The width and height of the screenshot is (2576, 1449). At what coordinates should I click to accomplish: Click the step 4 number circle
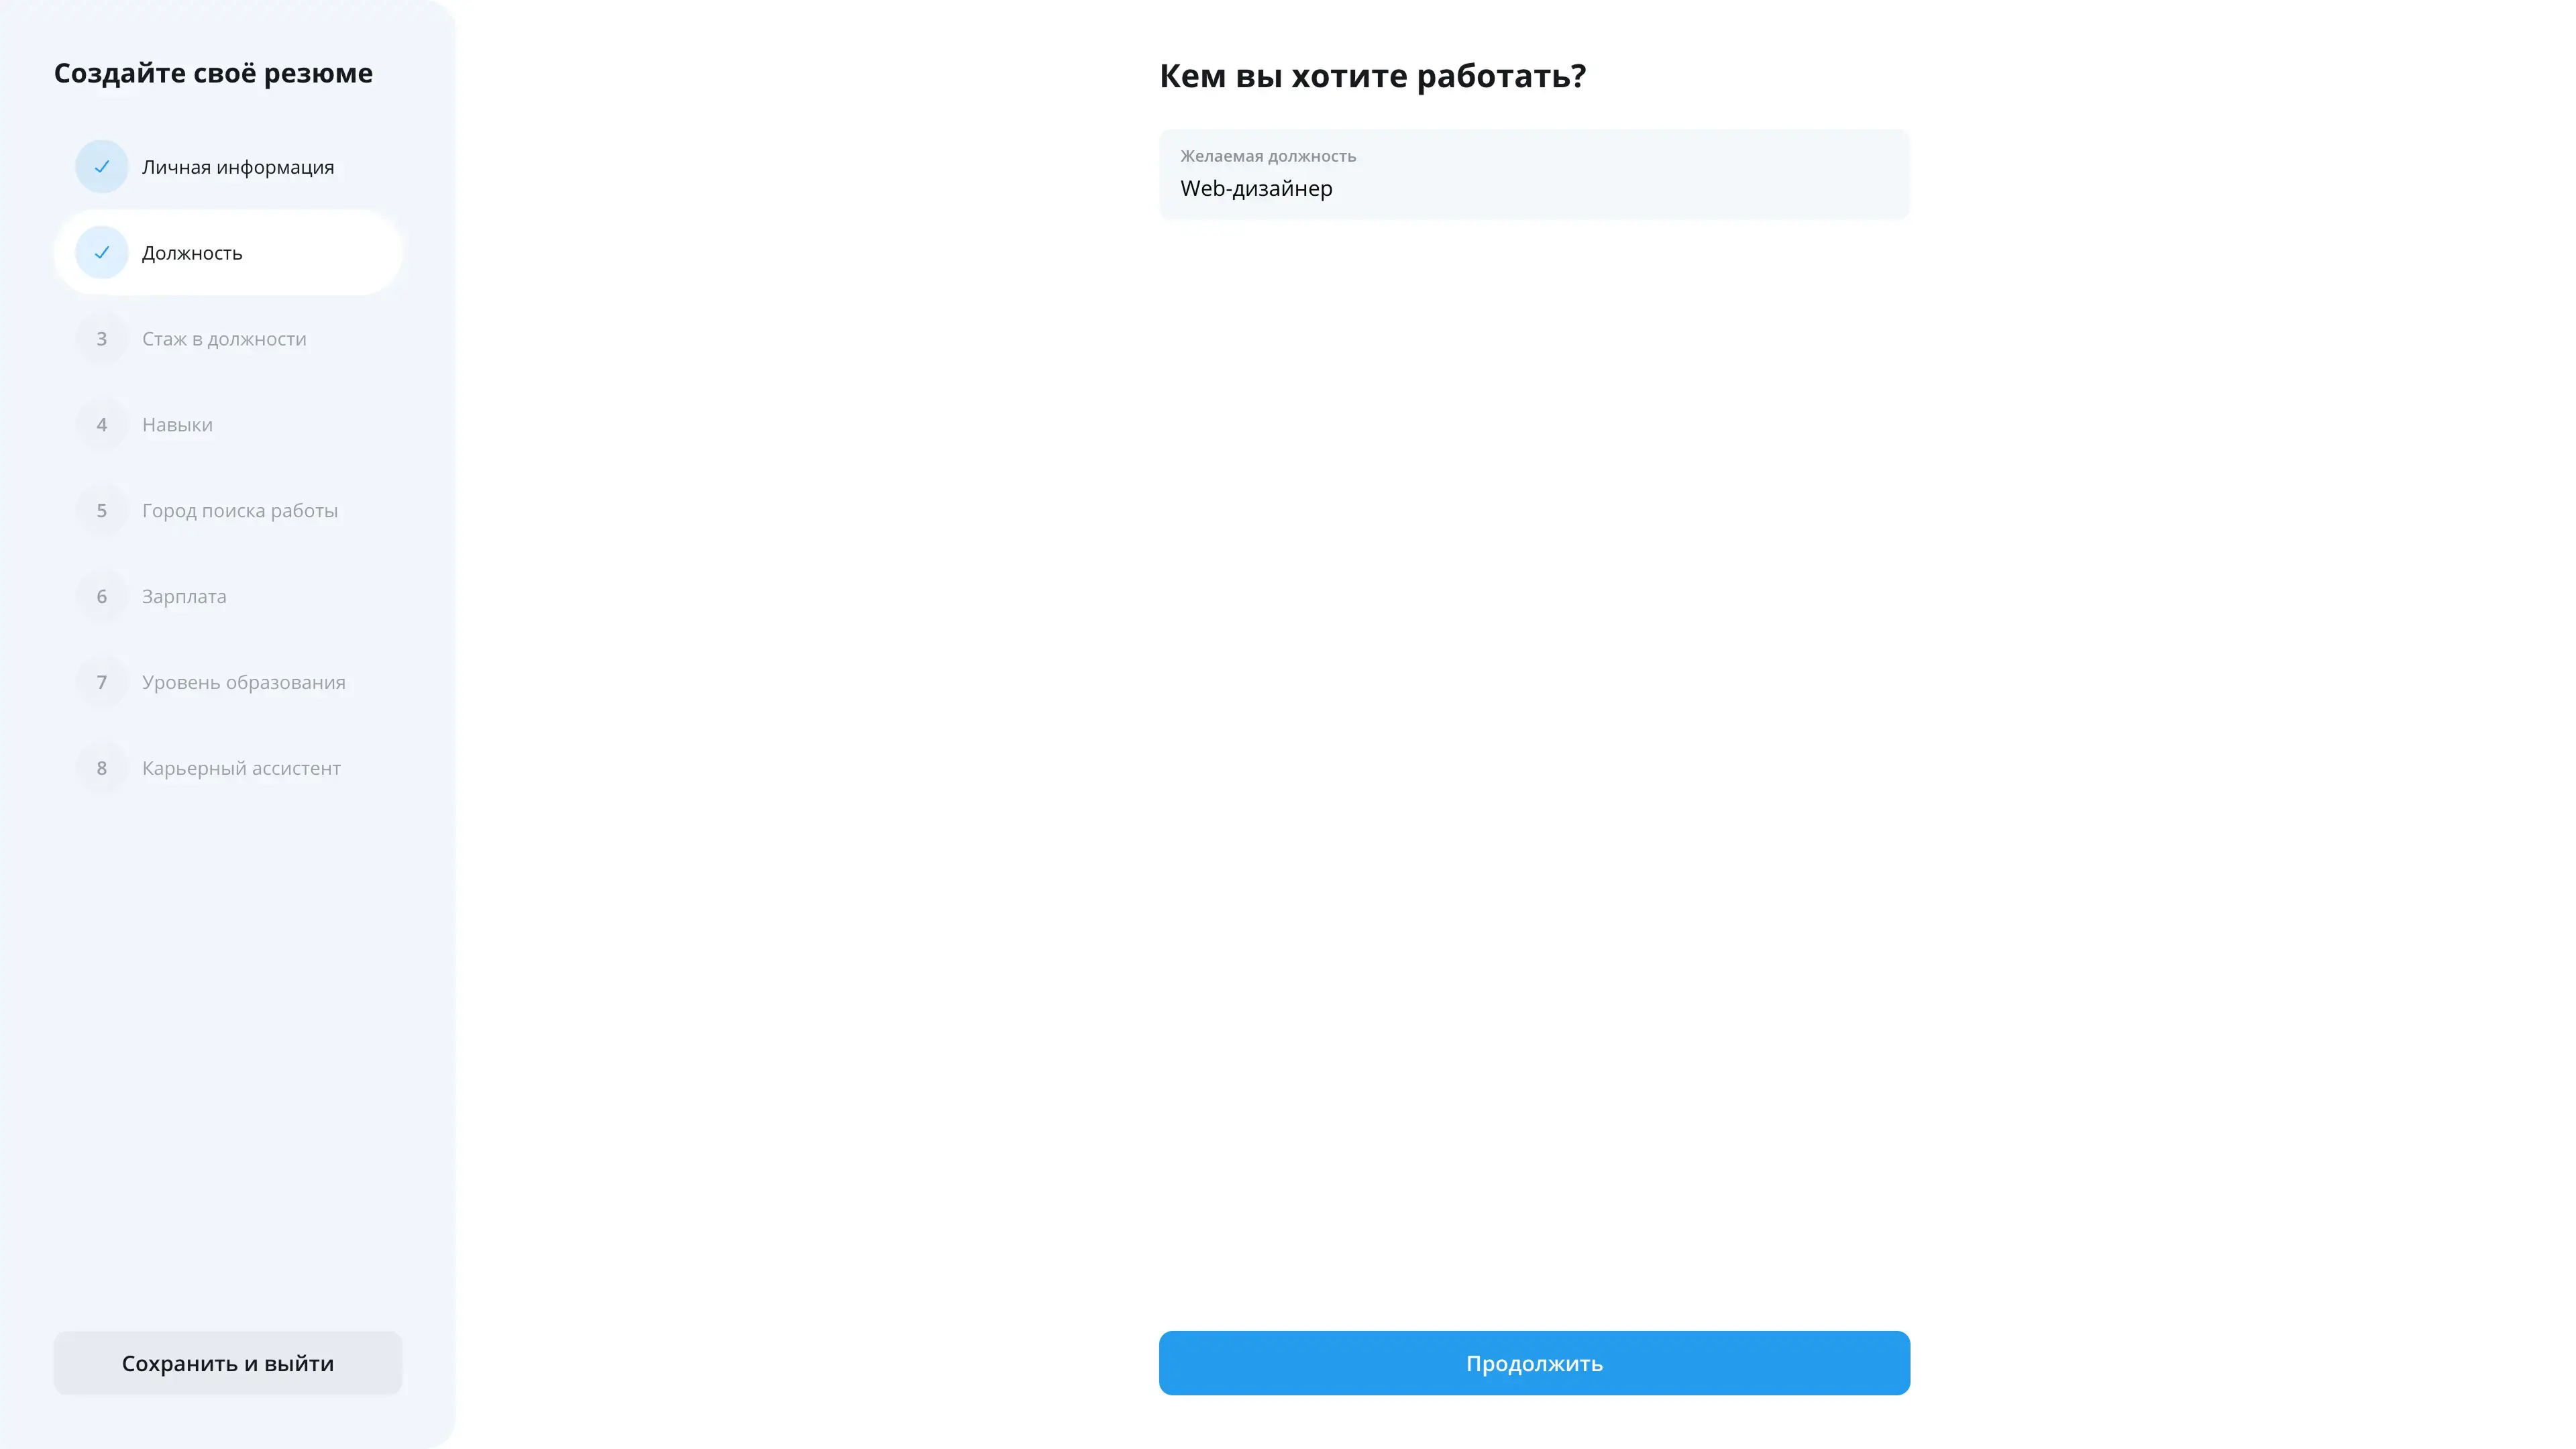click(101, 425)
